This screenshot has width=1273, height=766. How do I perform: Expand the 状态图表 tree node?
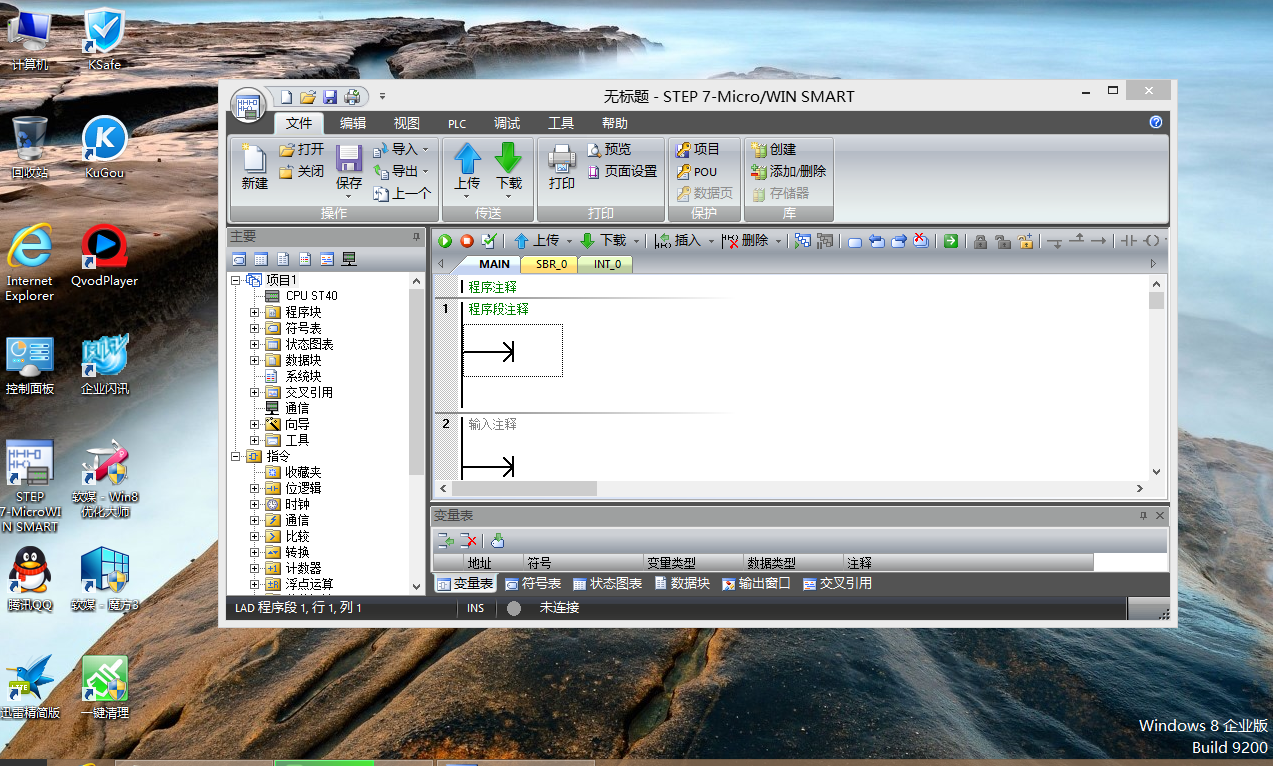(x=254, y=344)
